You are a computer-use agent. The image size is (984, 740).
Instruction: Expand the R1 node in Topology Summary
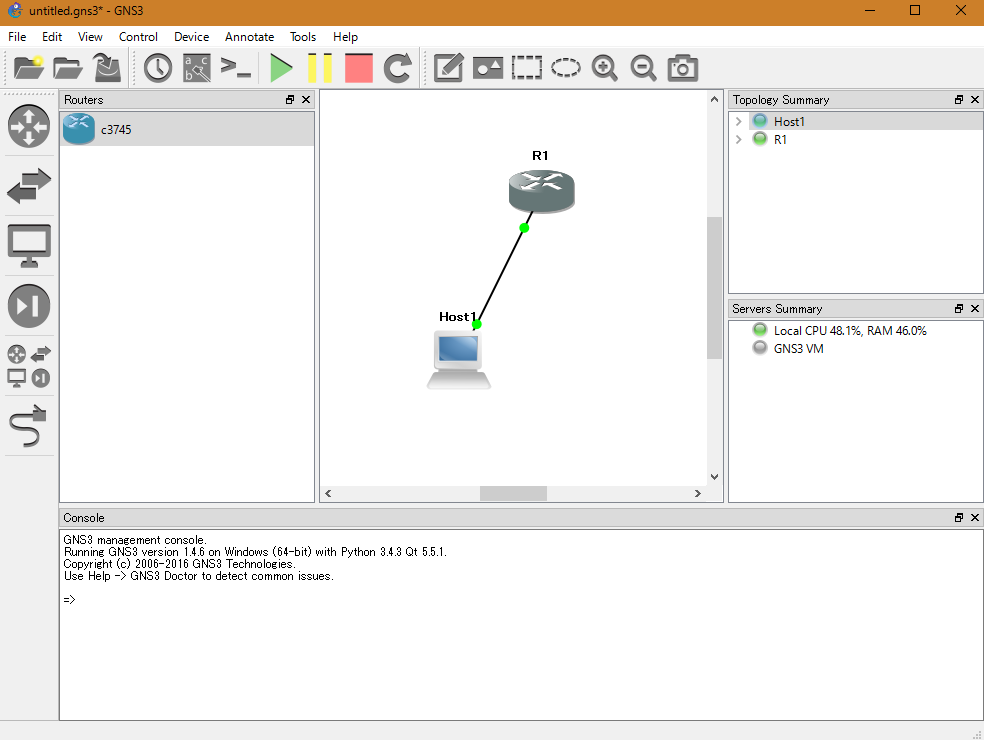pyautogui.click(x=739, y=139)
